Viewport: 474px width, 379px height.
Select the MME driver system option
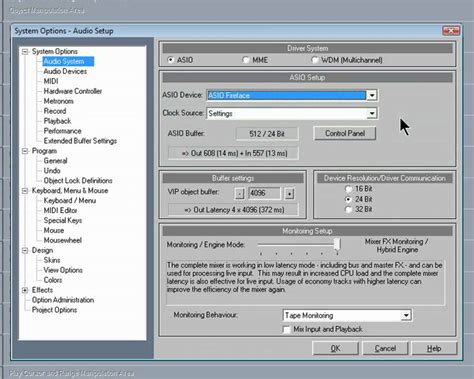click(x=246, y=60)
